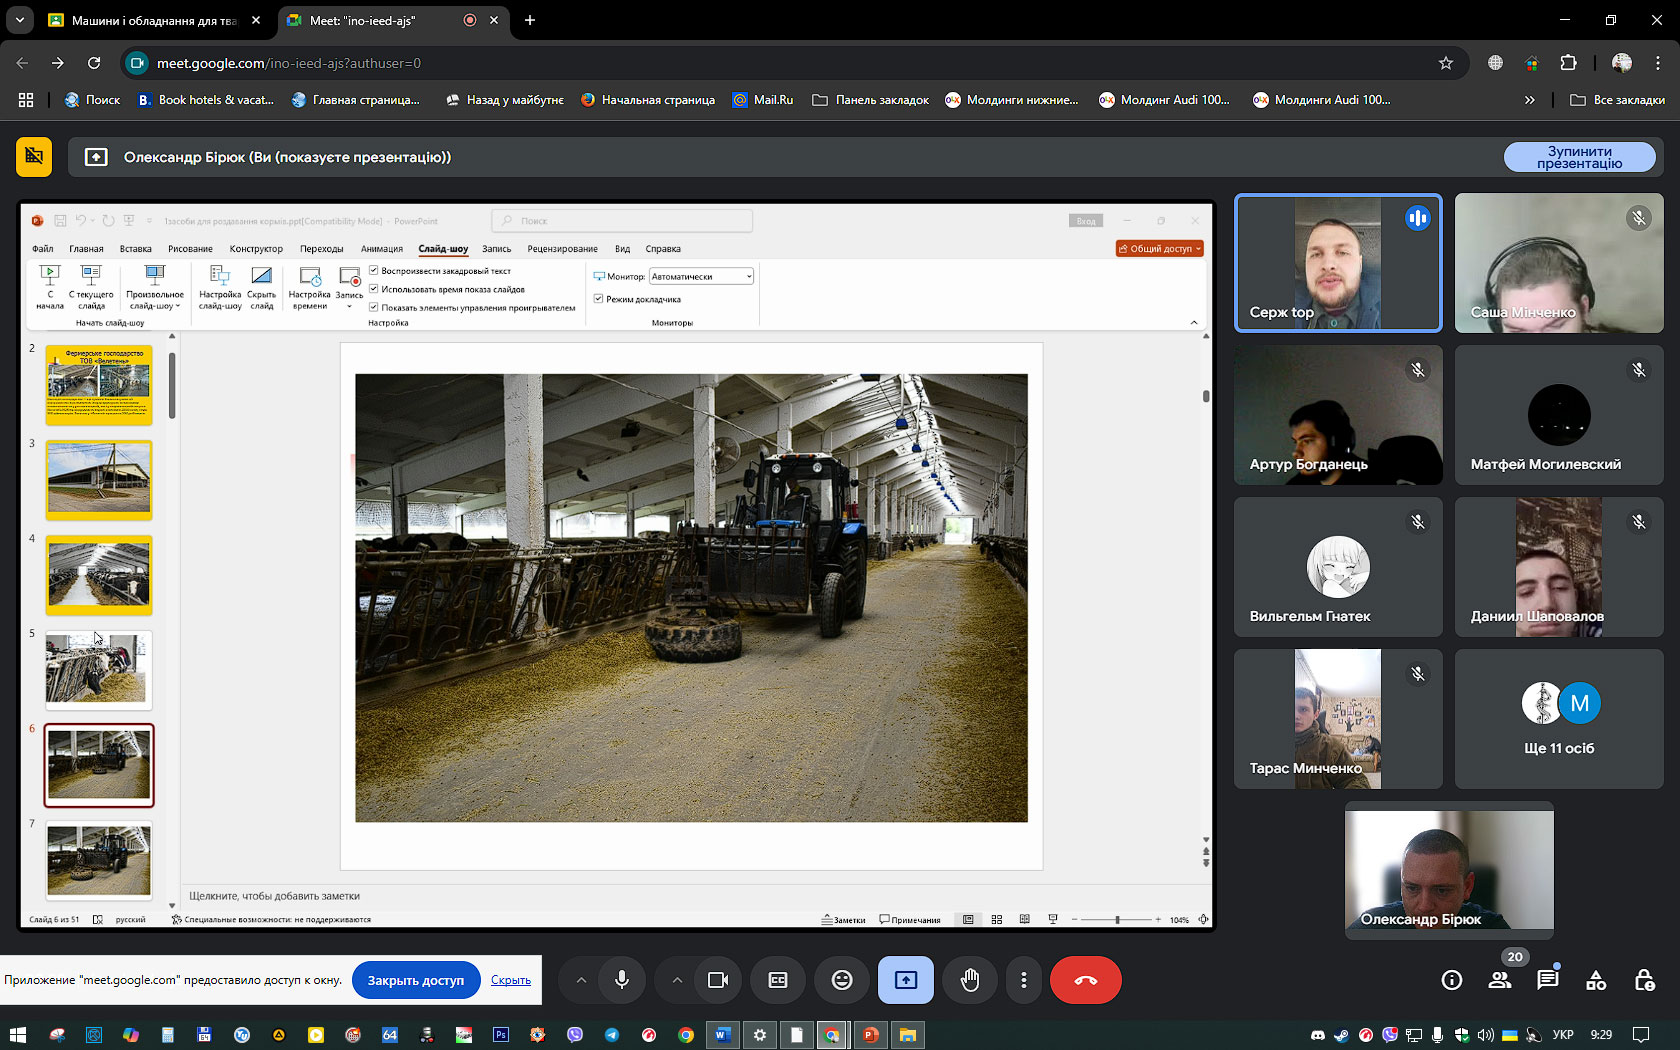This screenshot has width=1680, height=1050.
Task: Click the 'Скрыть' link
Action: (x=511, y=980)
